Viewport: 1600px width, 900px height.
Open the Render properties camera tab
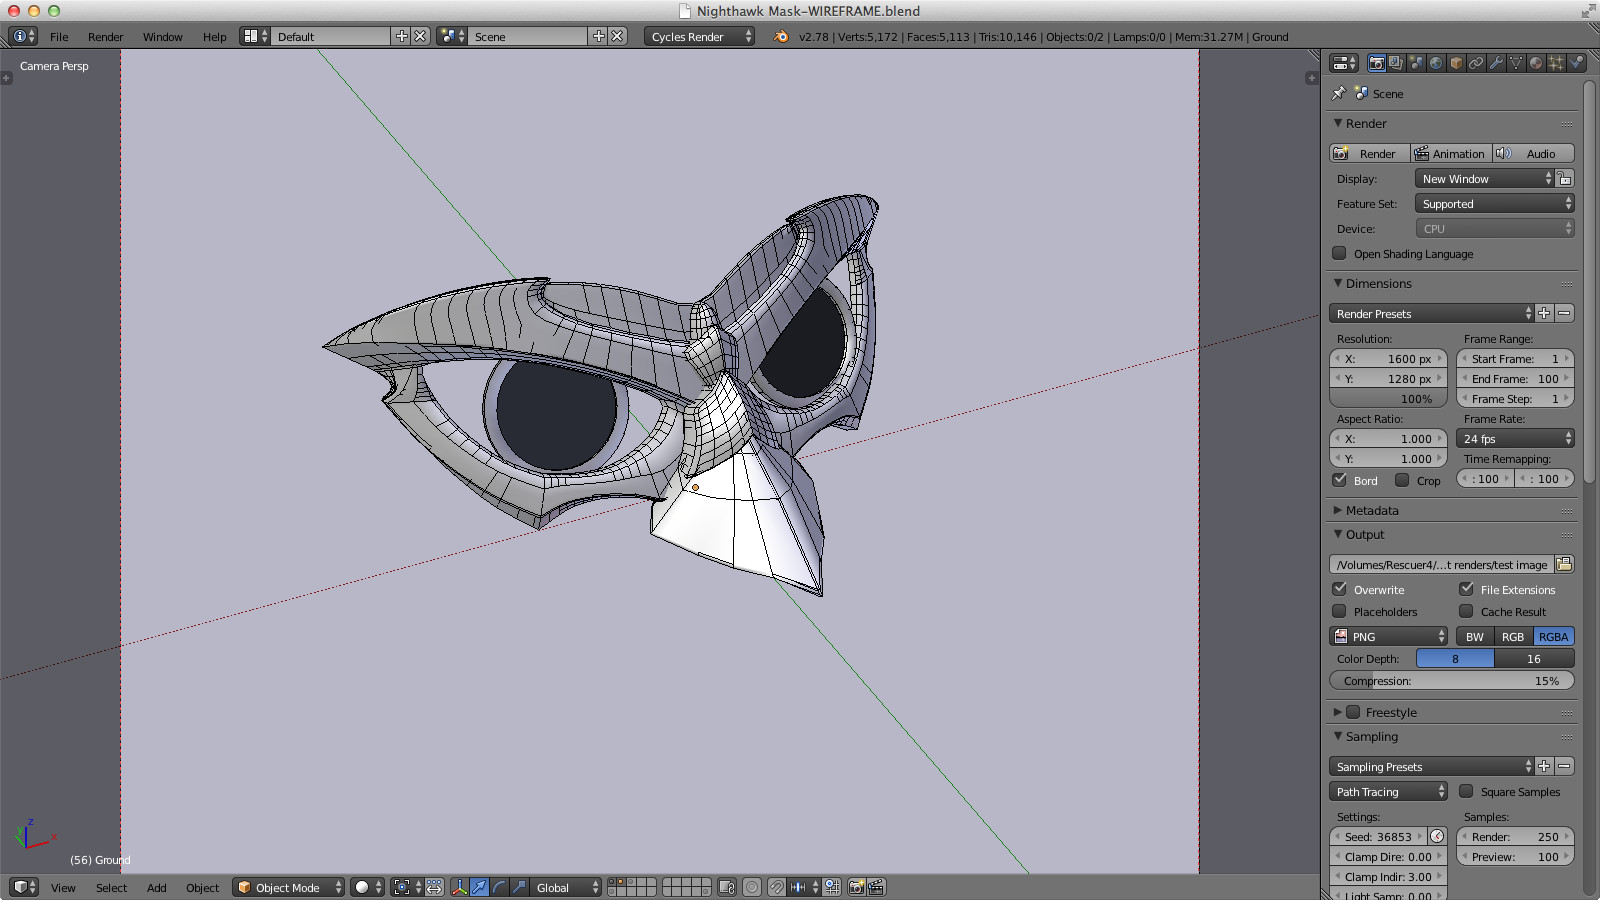coord(1377,63)
